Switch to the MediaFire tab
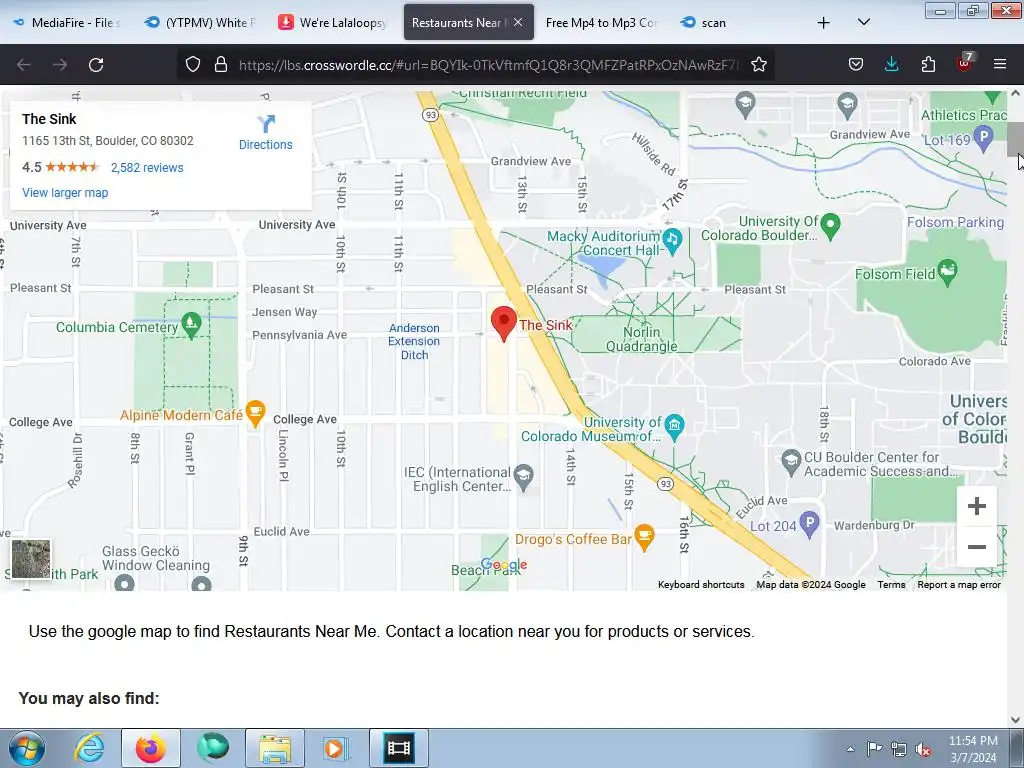1024x768 pixels. 69,23
